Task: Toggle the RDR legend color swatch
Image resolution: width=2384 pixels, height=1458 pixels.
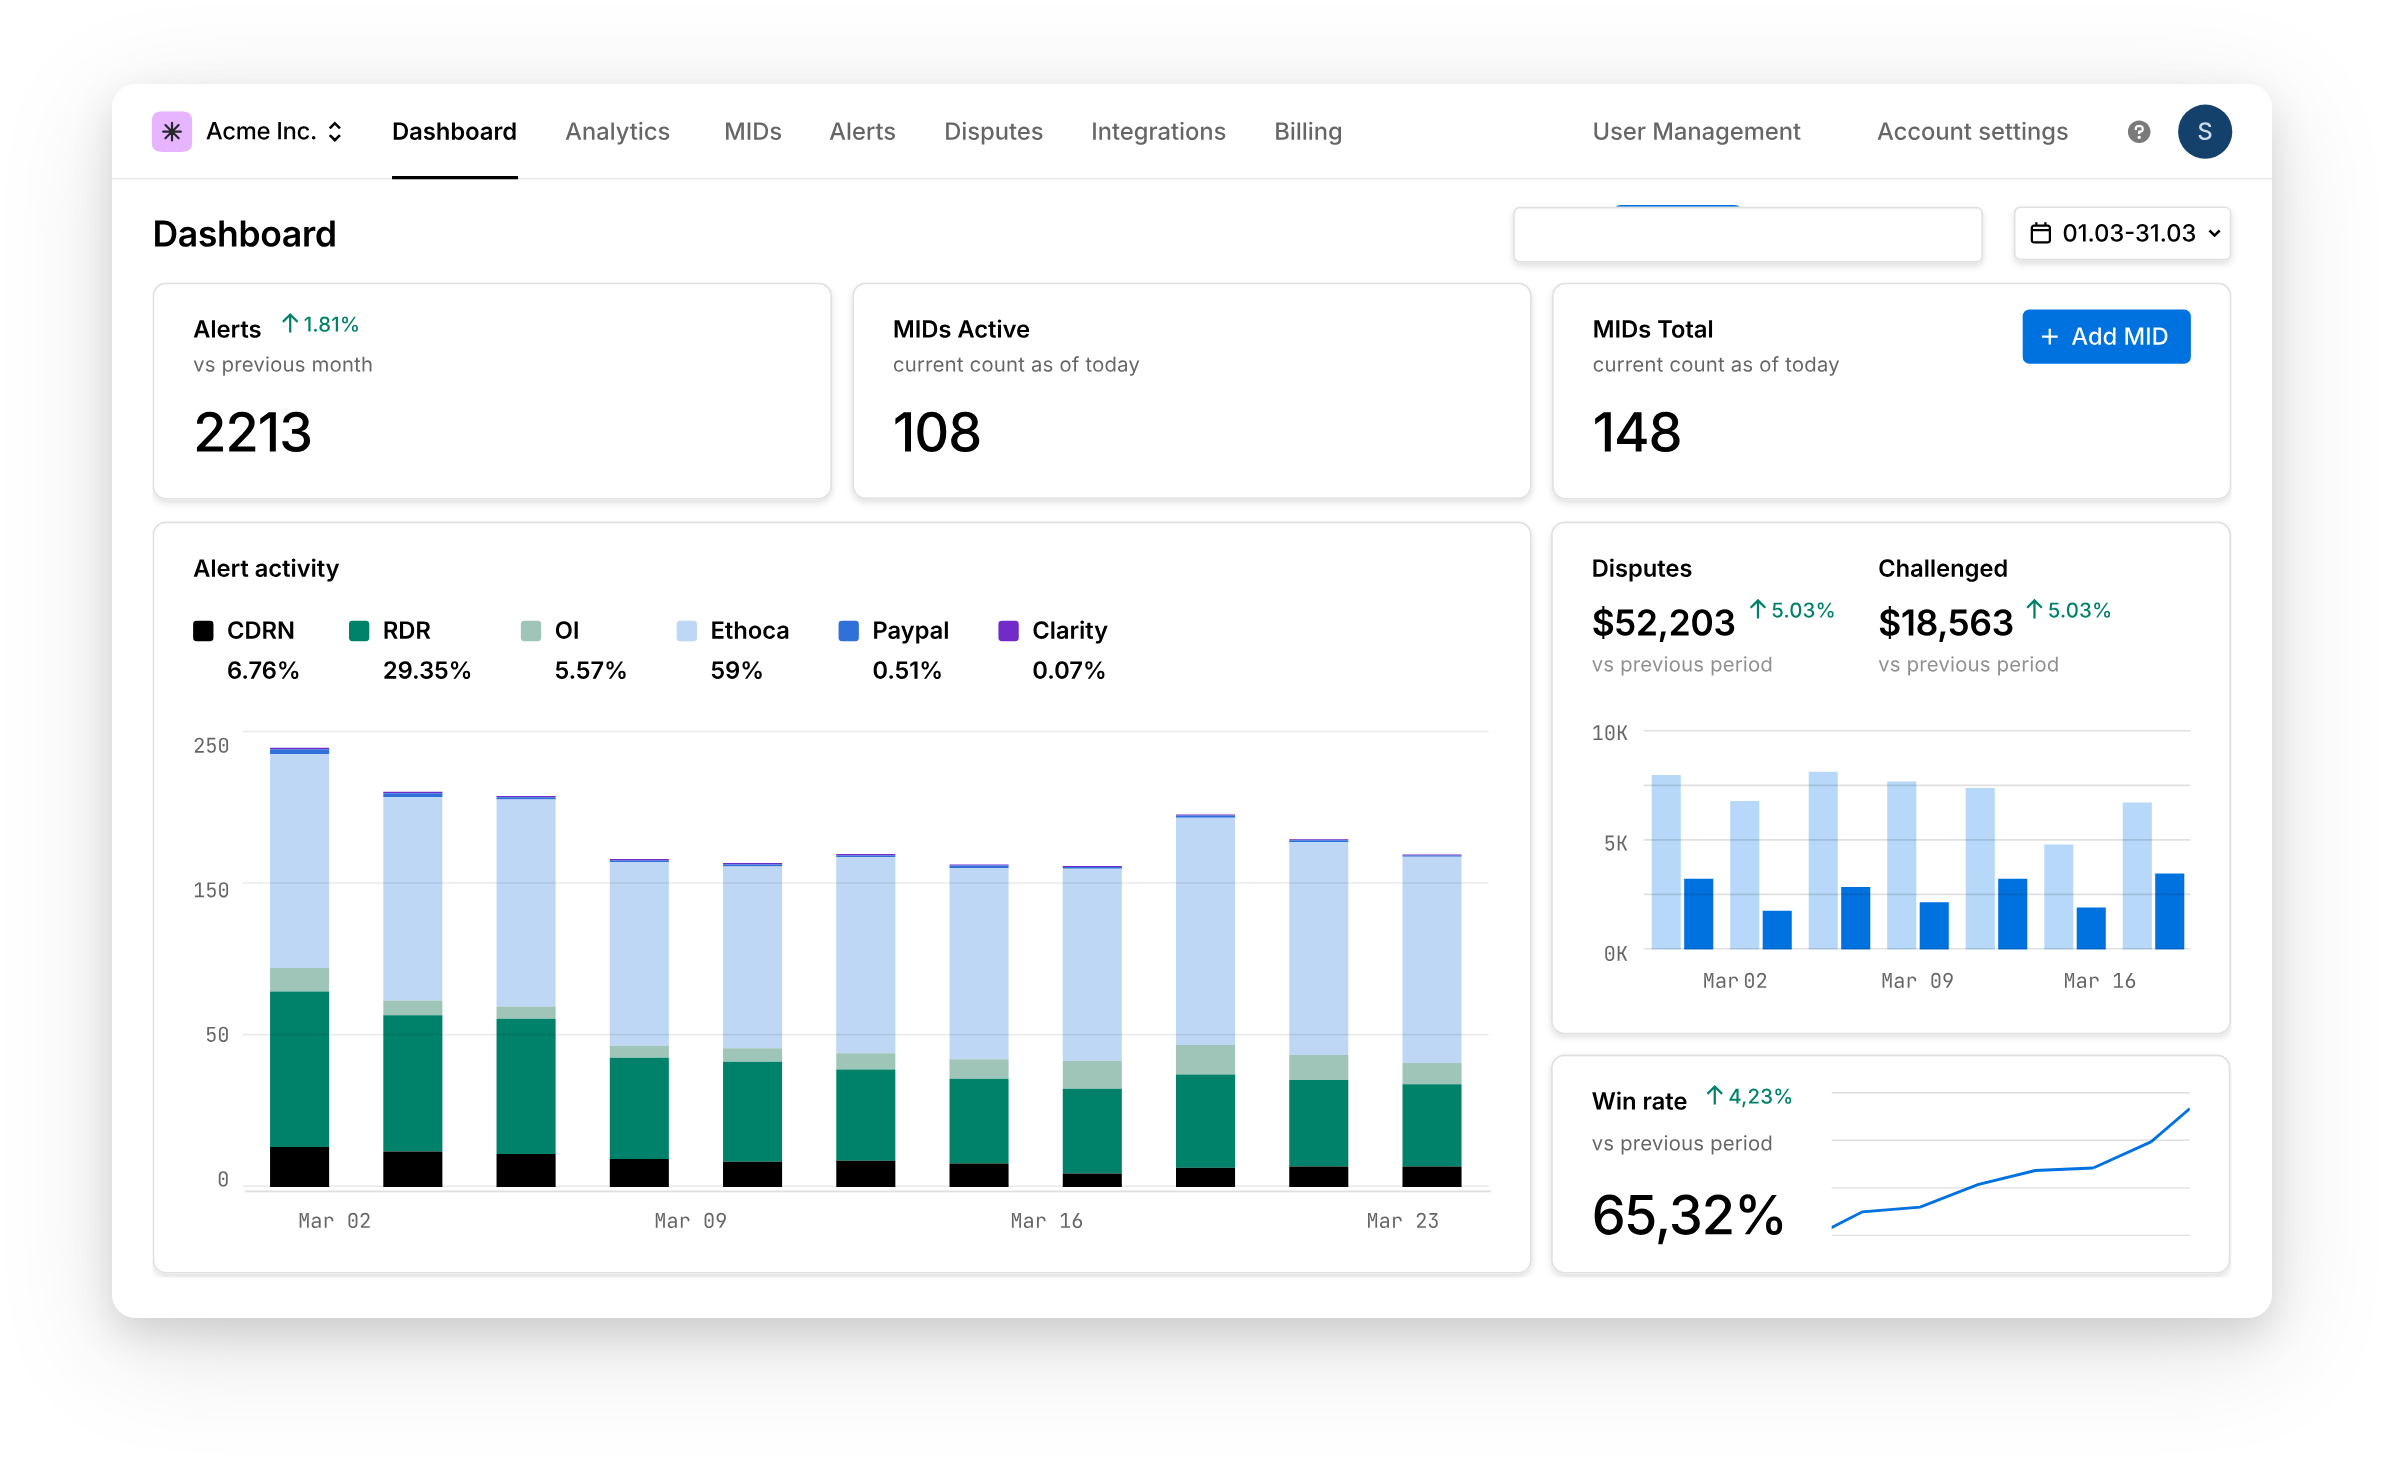Action: pyautogui.click(x=359, y=631)
